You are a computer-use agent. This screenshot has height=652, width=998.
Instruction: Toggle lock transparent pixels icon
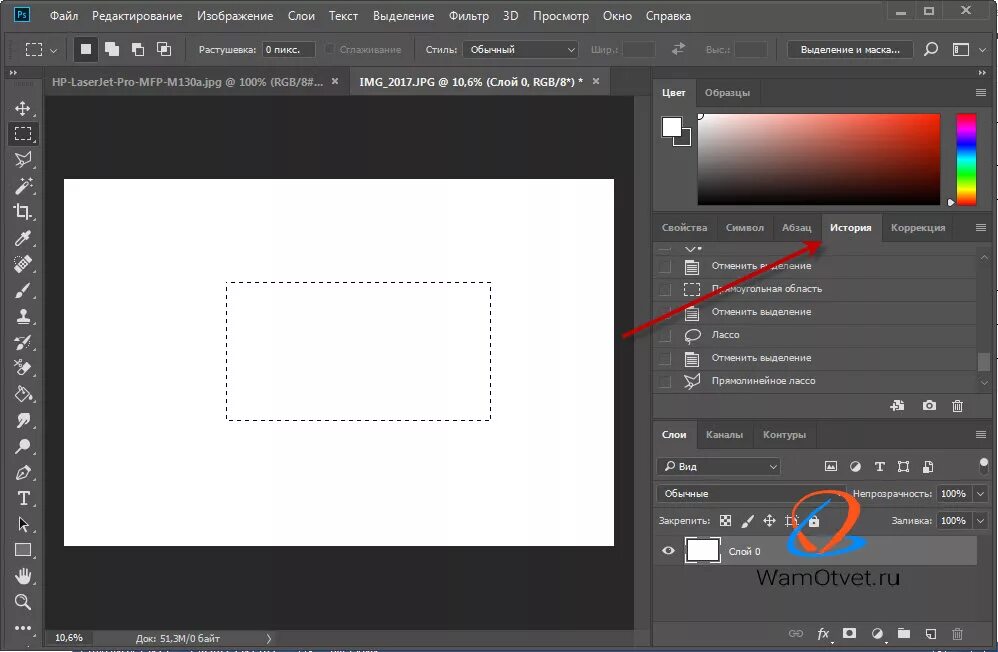pyautogui.click(x=726, y=521)
